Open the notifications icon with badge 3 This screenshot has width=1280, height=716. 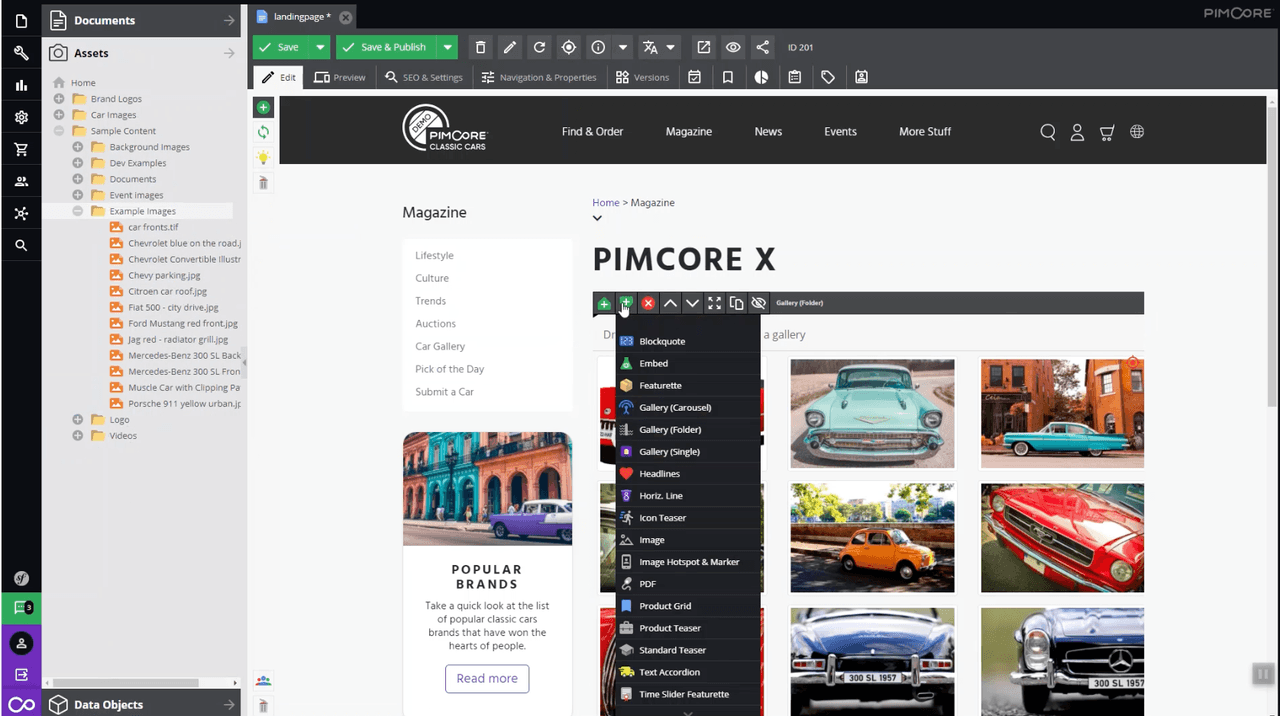click(21, 608)
